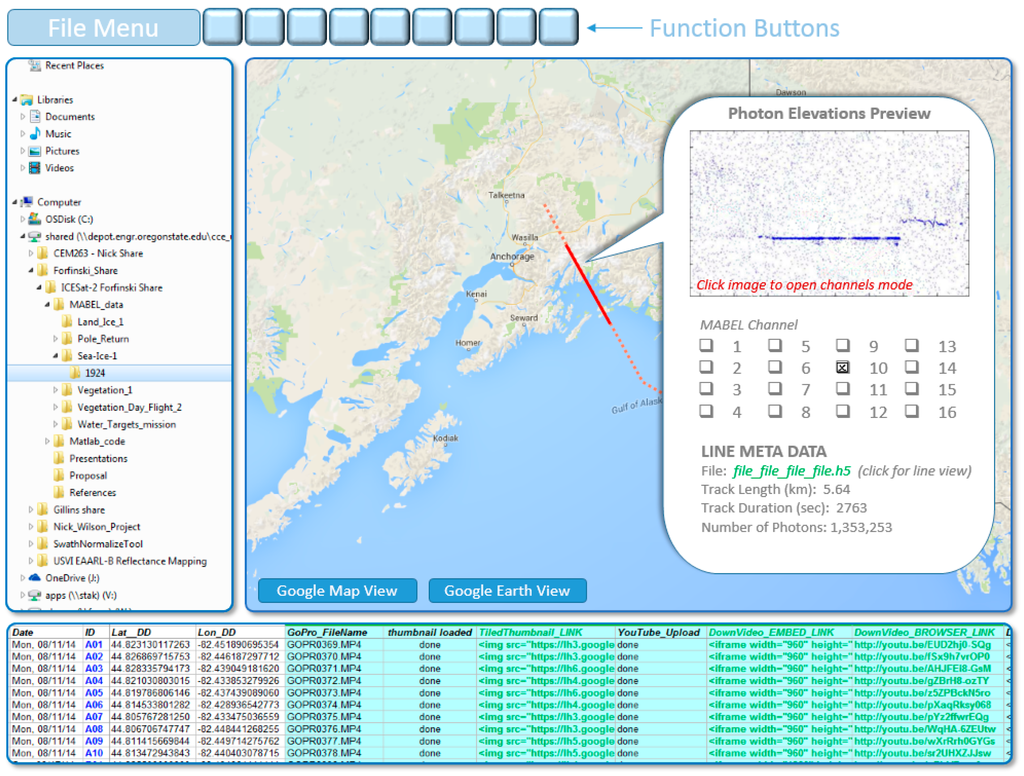Expand the Vegetation_1 folder

pos(55,390)
